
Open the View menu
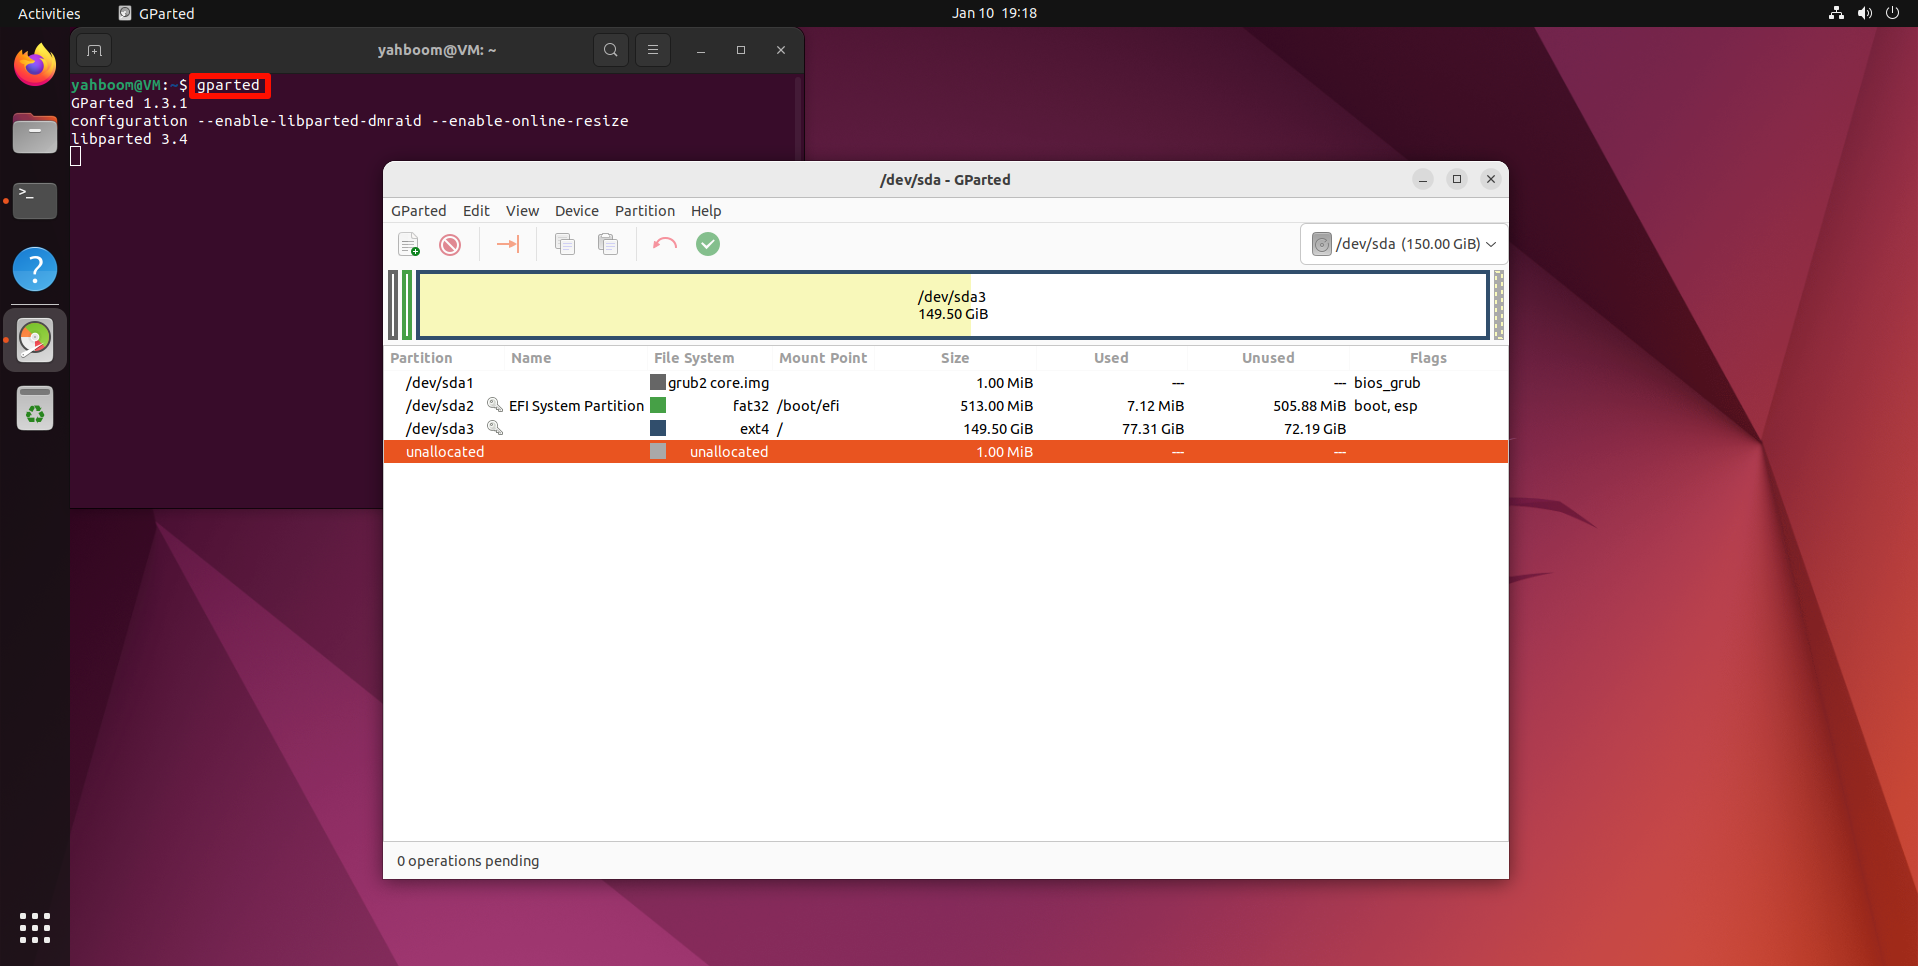pyautogui.click(x=522, y=211)
